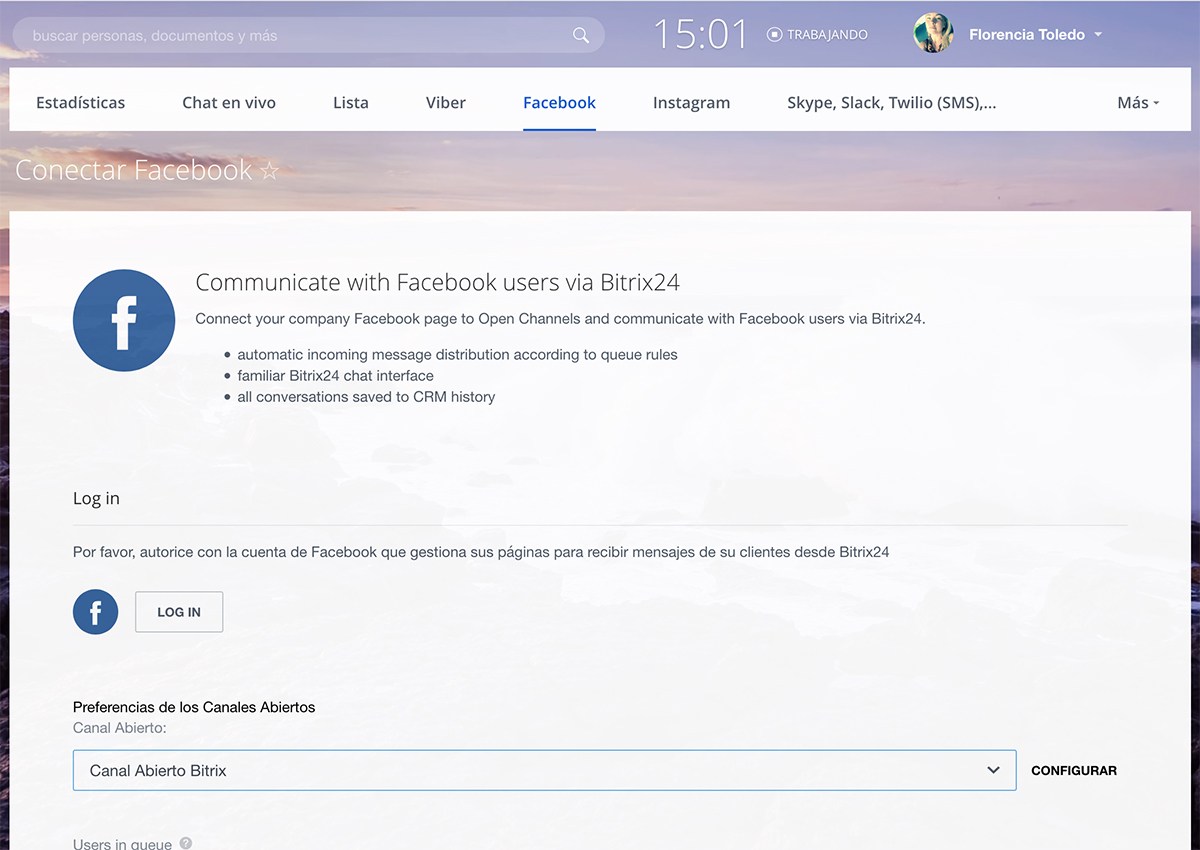Switch to the Instagram tab
This screenshot has width=1200, height=850.
pyautogui.click(x=691, y=103)
